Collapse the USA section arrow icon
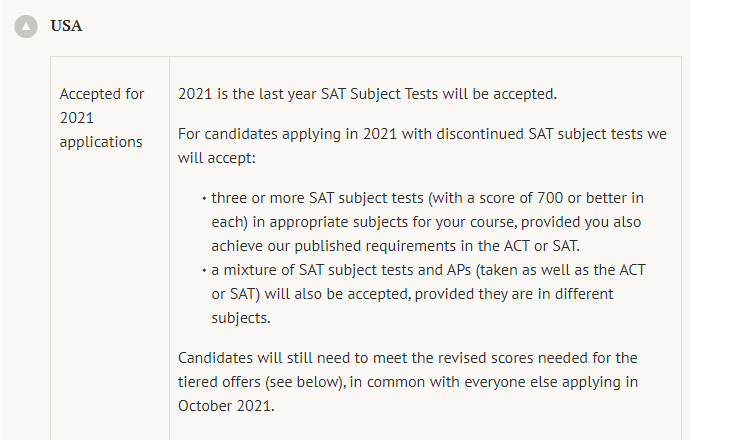The width and height of the screenshot is (747, 440). tap(26, 26)
